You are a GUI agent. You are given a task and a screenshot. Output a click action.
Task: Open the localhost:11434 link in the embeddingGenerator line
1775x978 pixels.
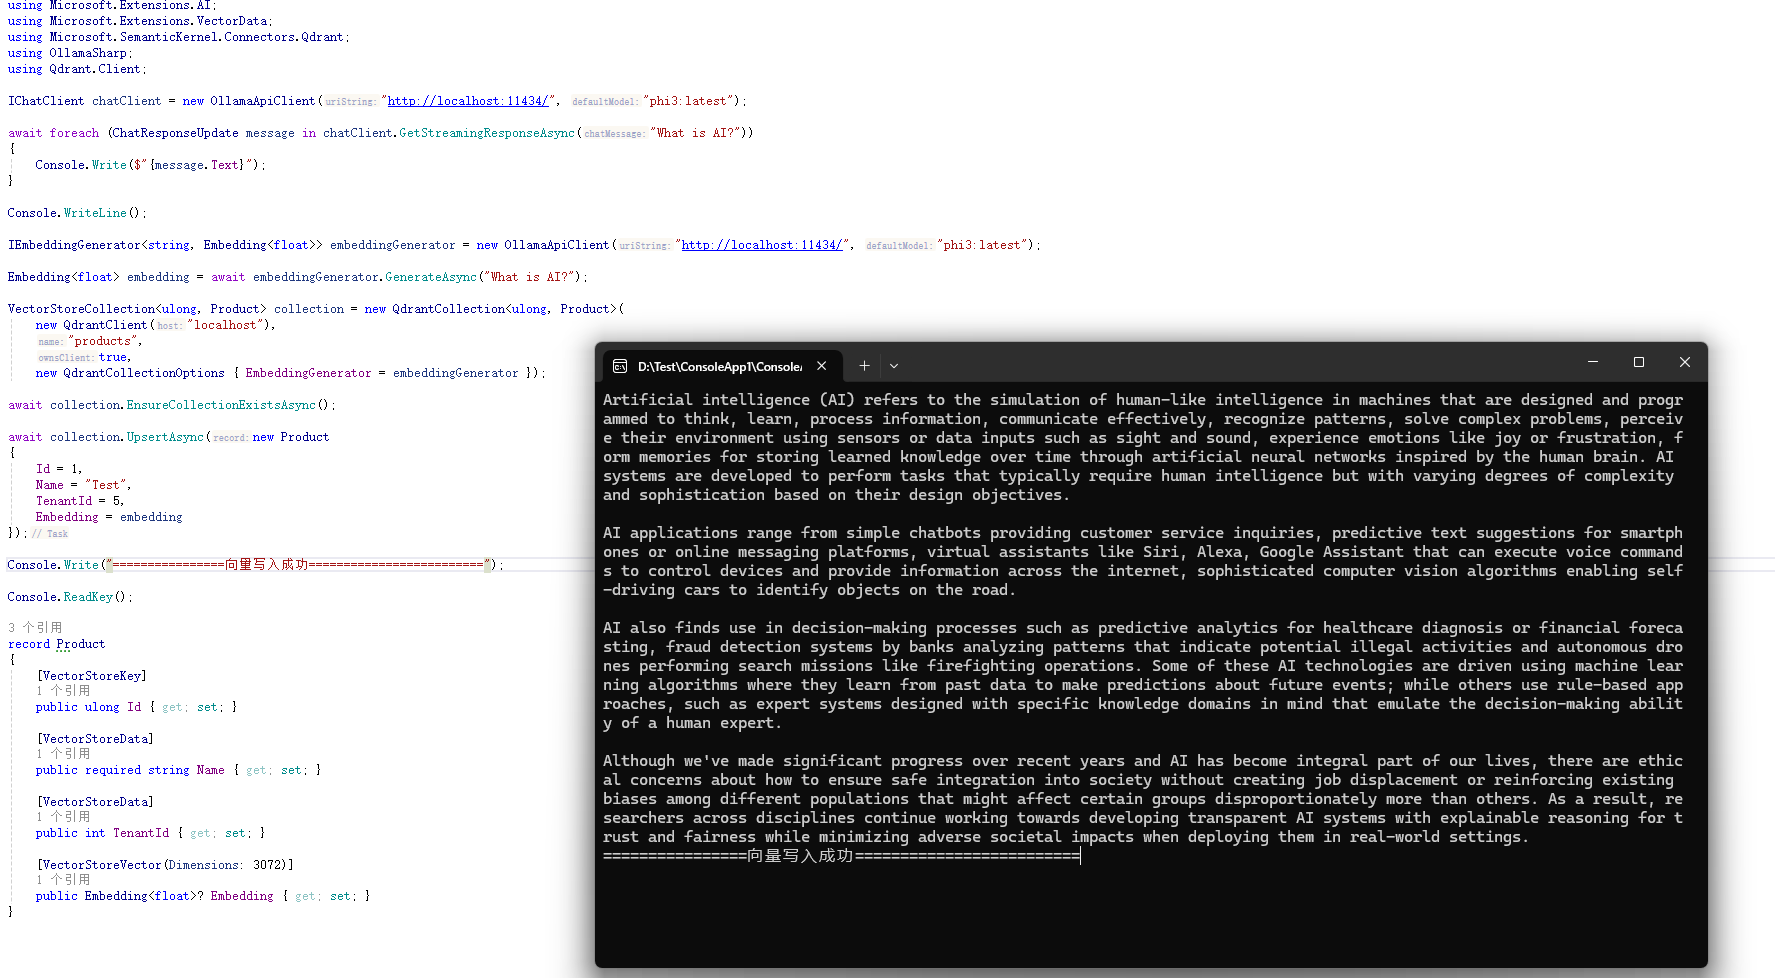[x=762, y=245]
